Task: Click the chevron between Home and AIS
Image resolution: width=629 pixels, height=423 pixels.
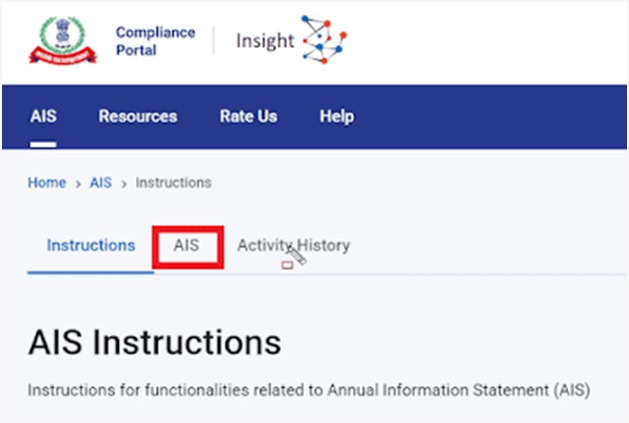Action: coord(78,184)
